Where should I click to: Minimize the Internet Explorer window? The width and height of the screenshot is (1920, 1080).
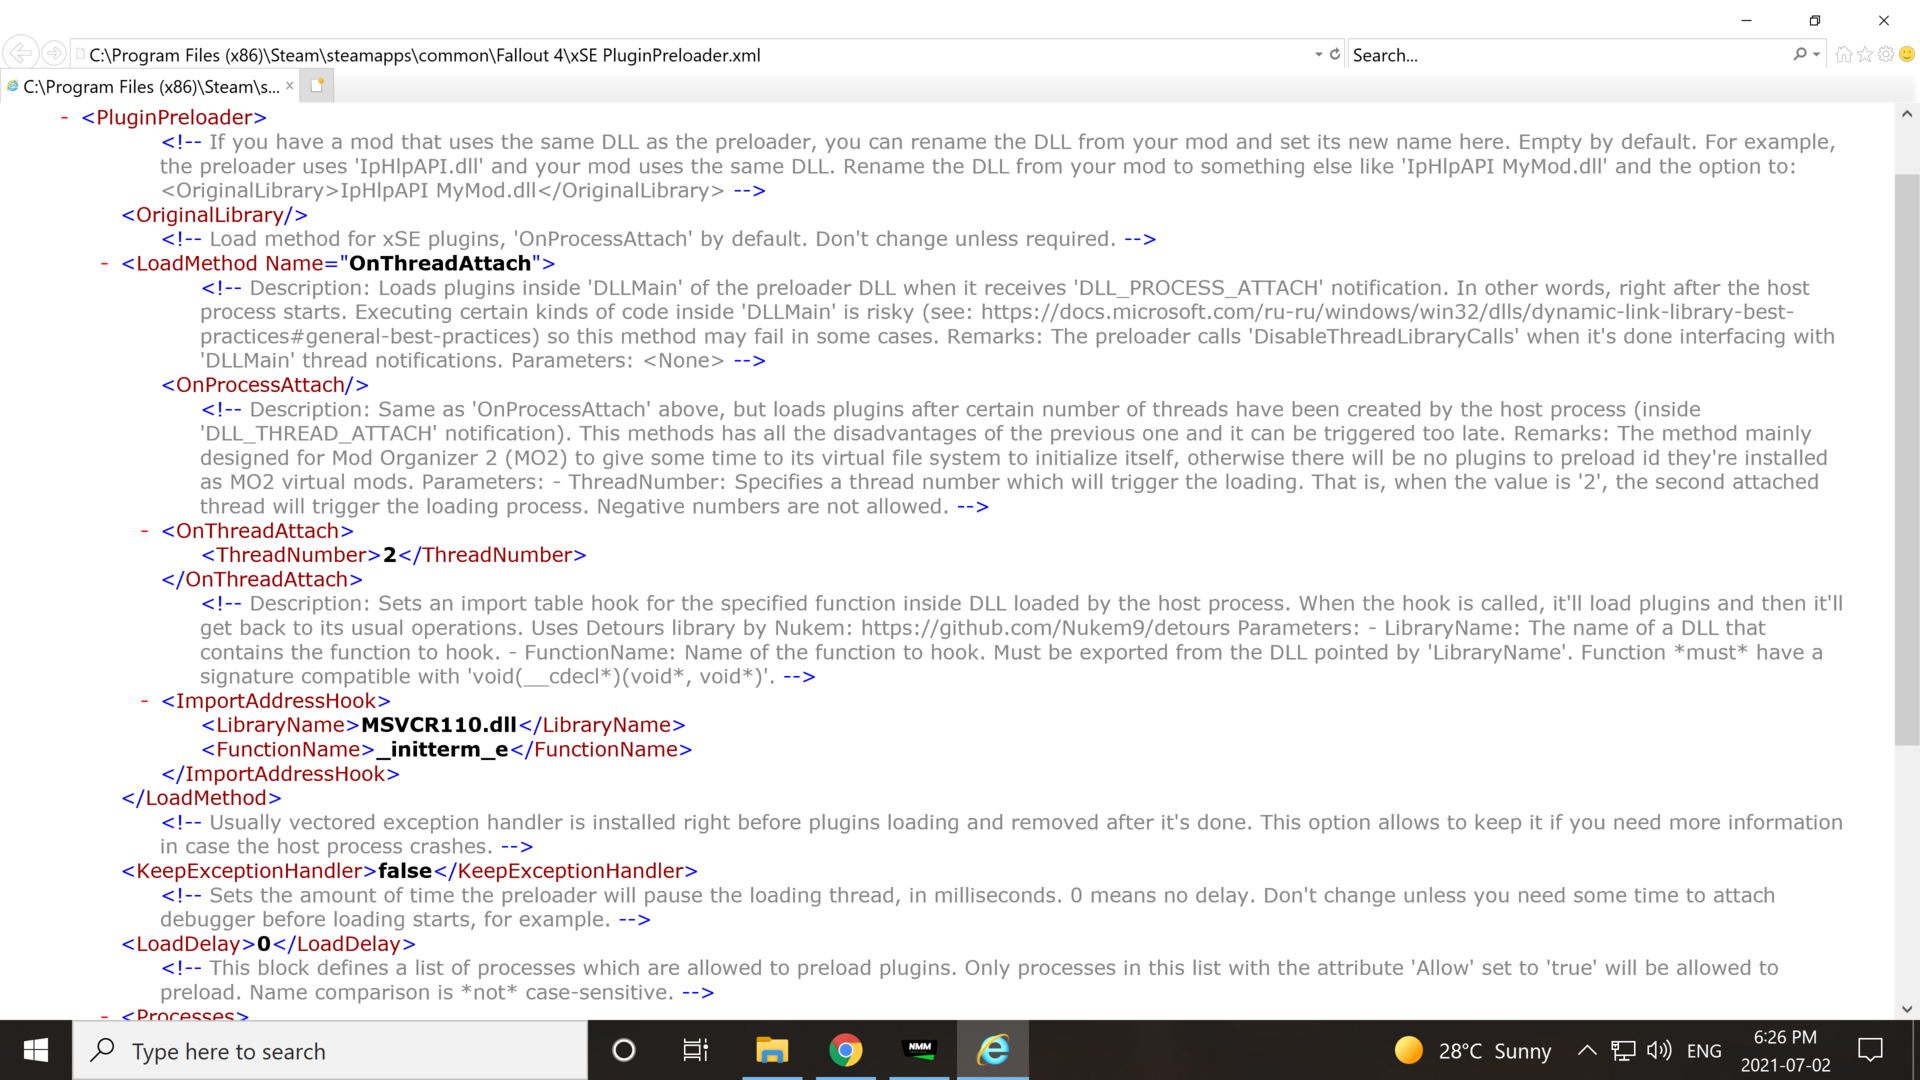(1747, 20)
